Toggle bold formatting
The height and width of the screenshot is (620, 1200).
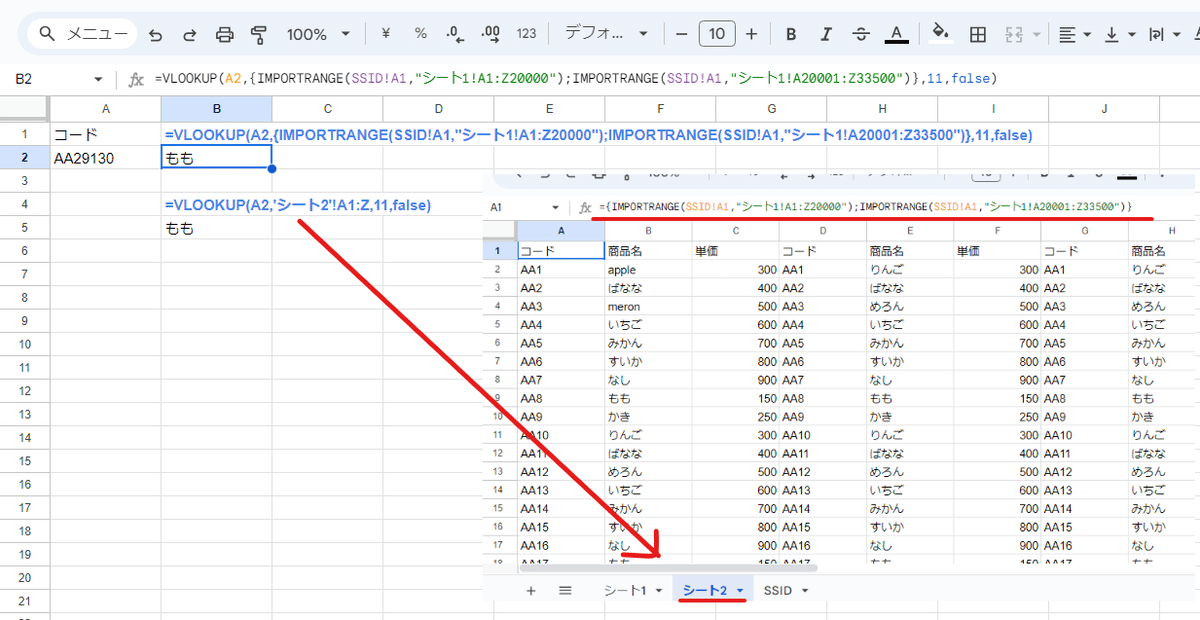[x=791, y=34]
